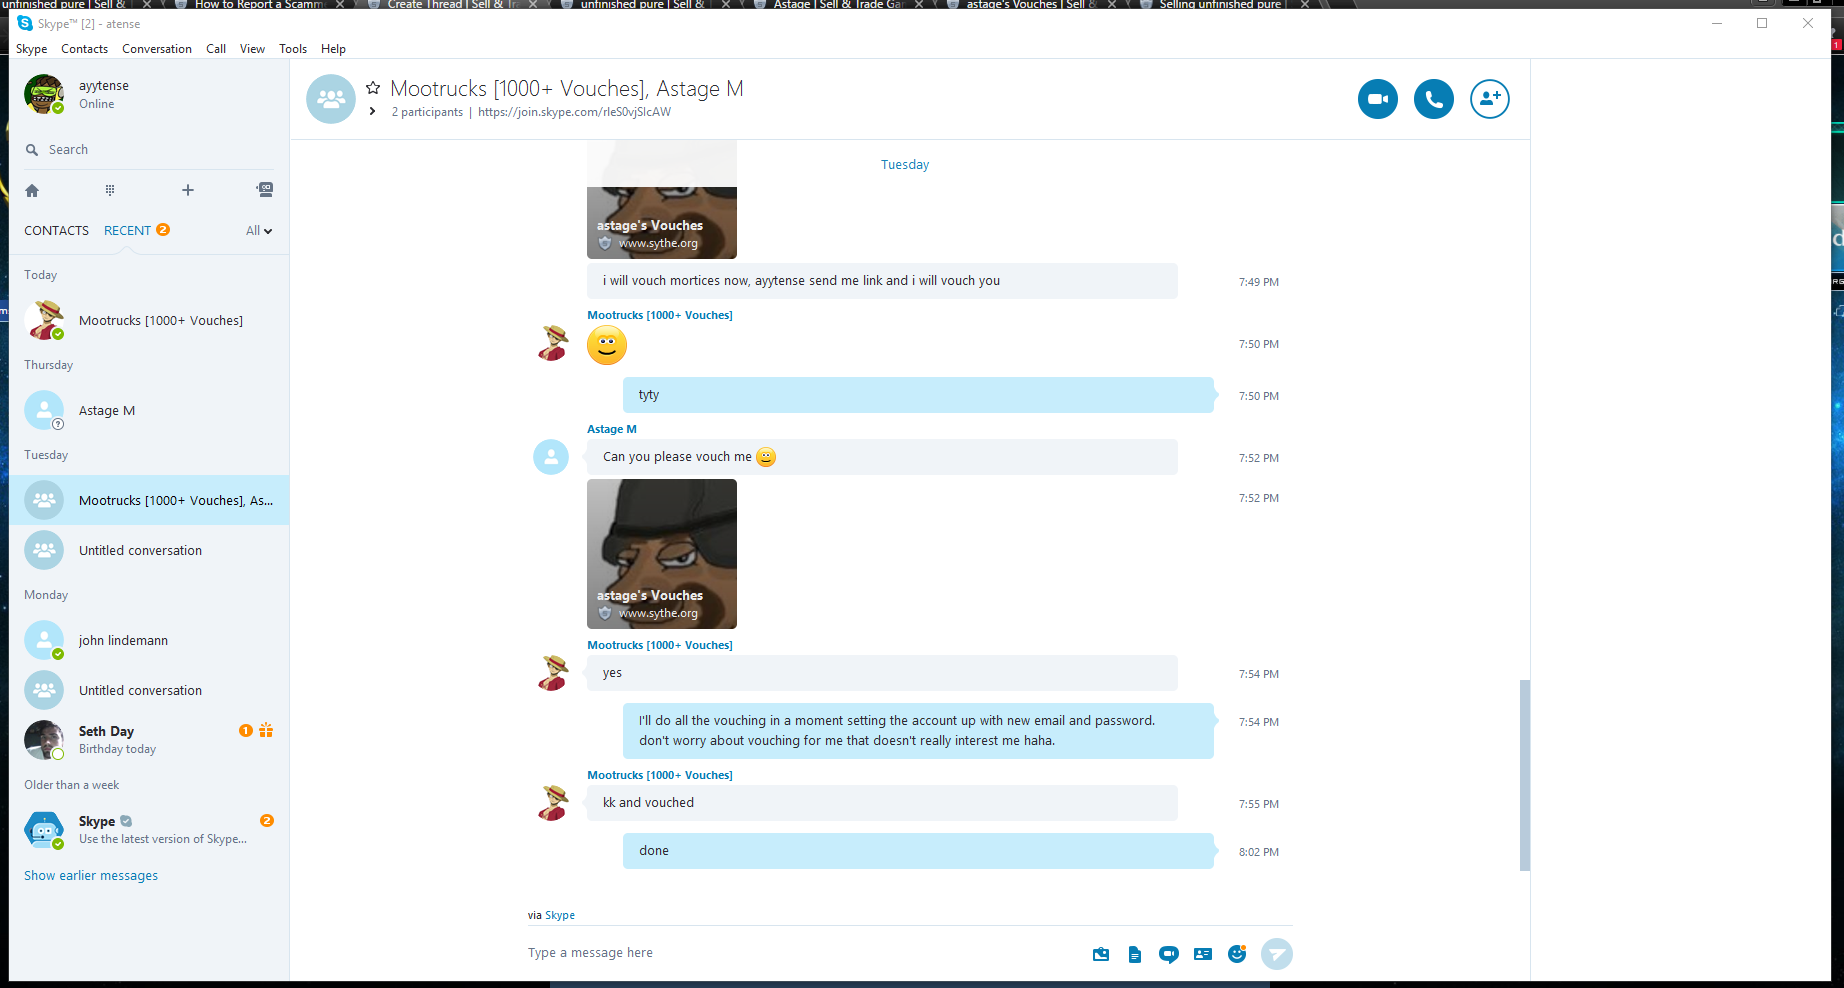Click the Astage M avatar in the chat
Screen dimensions: 1844x988
point(551,457)
